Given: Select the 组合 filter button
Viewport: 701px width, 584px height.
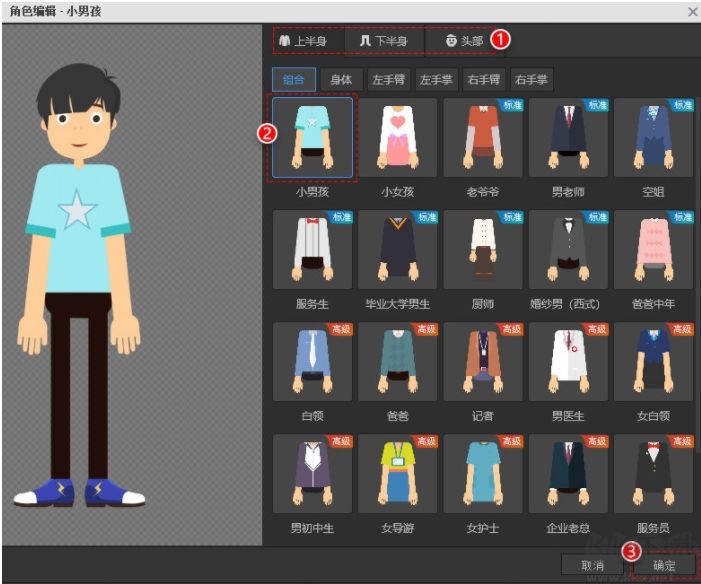Looking at the screenshot, I should coord(294,80).
